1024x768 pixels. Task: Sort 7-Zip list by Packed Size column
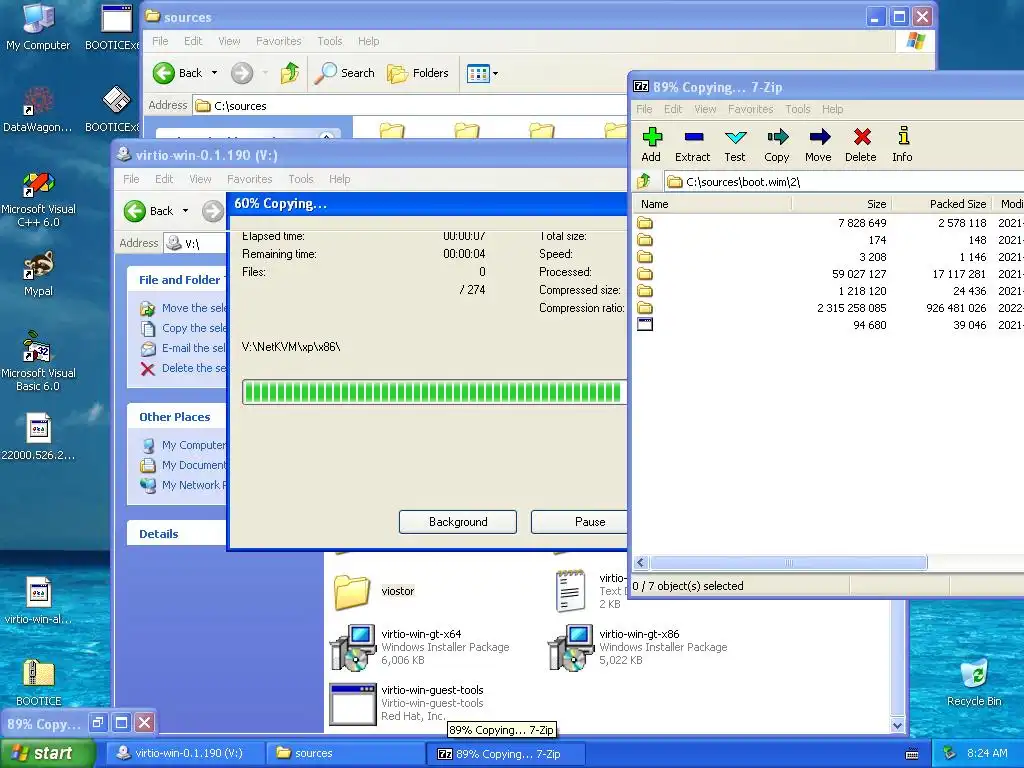pos(941,204)
